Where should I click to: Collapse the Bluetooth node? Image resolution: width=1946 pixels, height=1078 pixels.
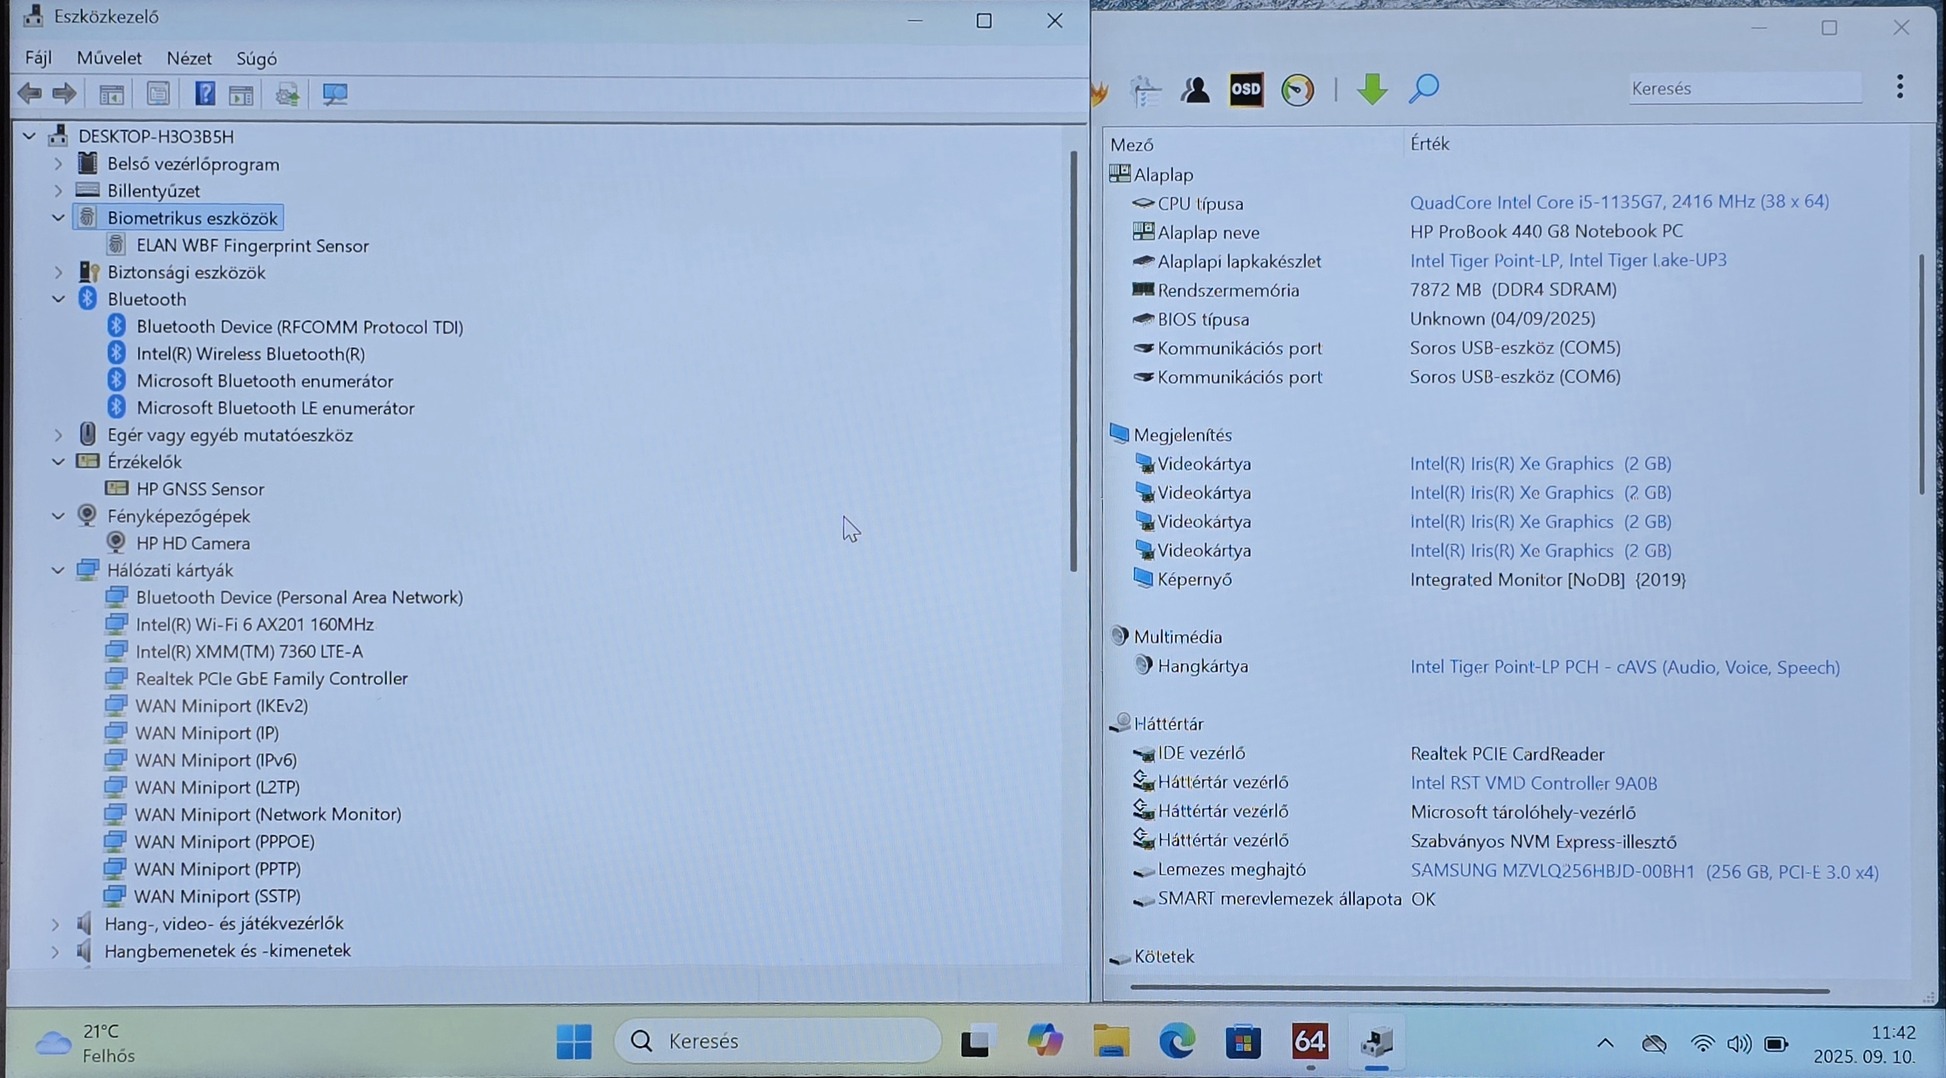click(x=58, y=299)
